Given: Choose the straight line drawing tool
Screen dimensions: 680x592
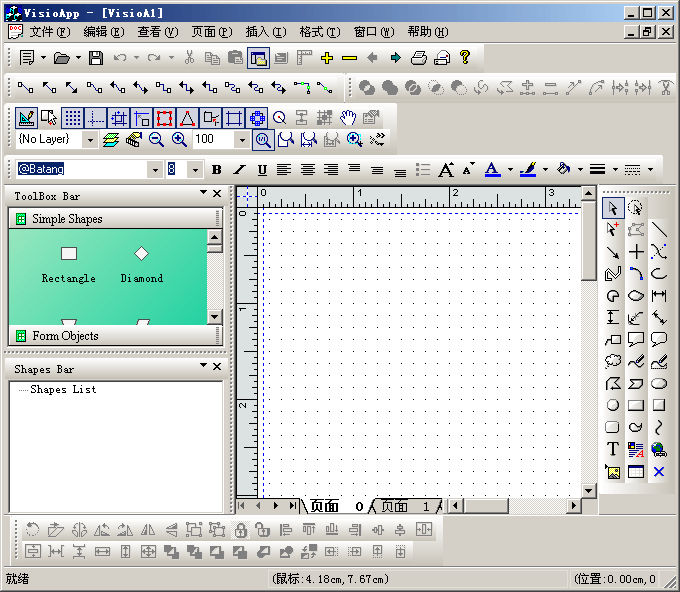Looking at the screenshot, I should 659,230.
